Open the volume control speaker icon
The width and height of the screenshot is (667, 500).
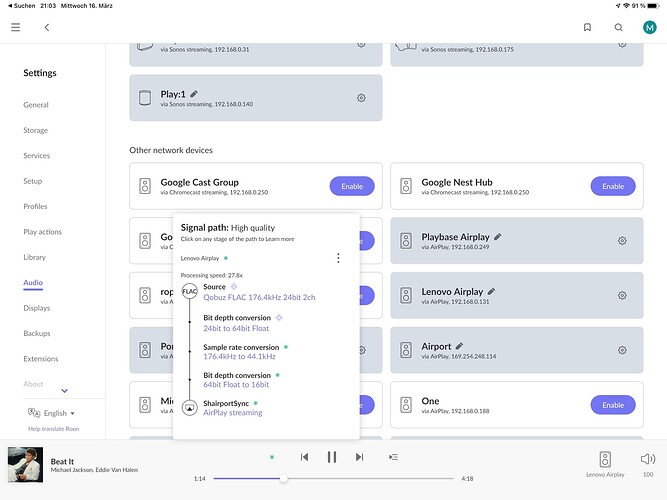(x=648, y=459)
